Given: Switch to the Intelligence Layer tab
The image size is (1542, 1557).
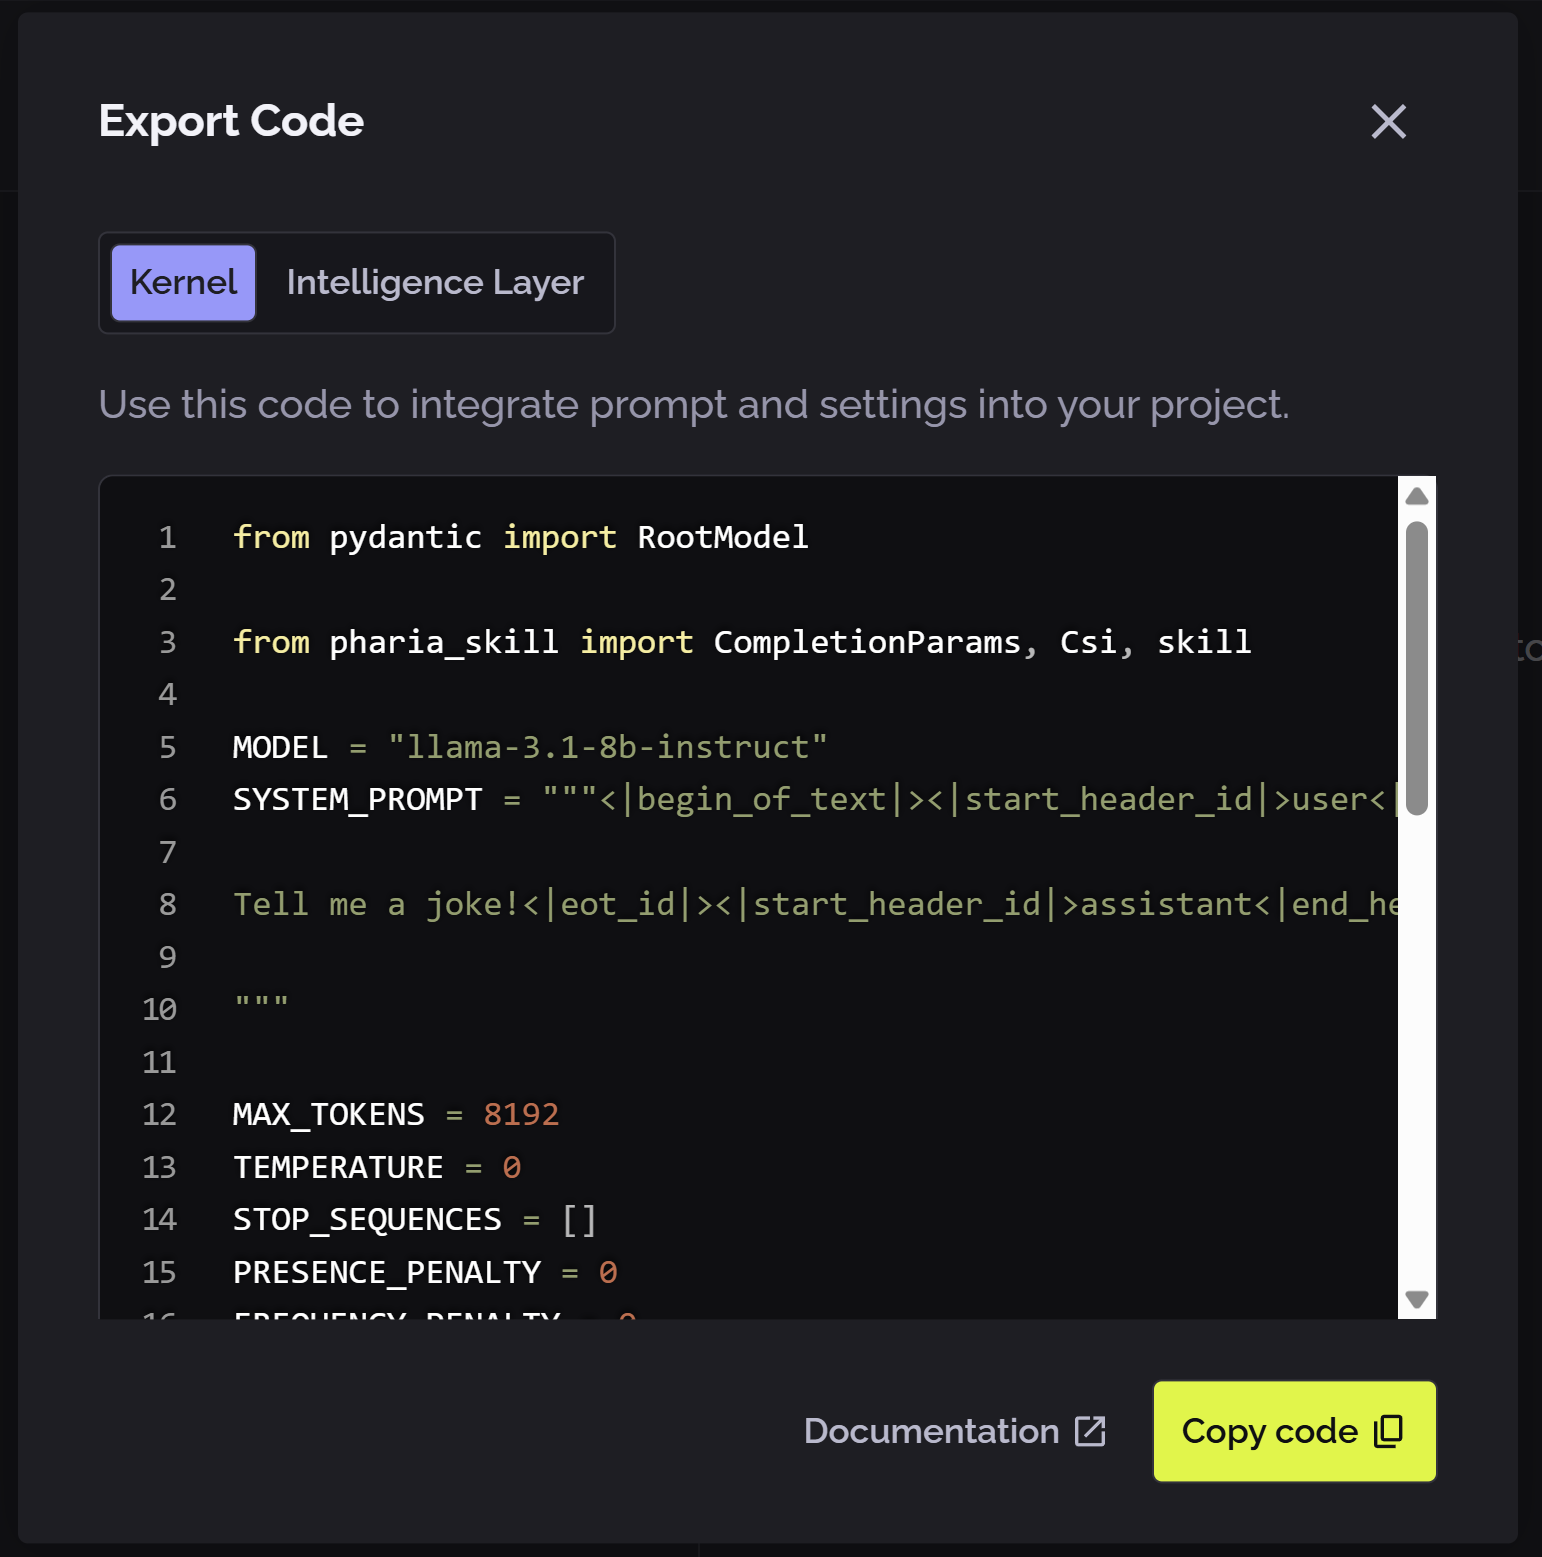Looking at the screenshot, I should coord(434,283).
